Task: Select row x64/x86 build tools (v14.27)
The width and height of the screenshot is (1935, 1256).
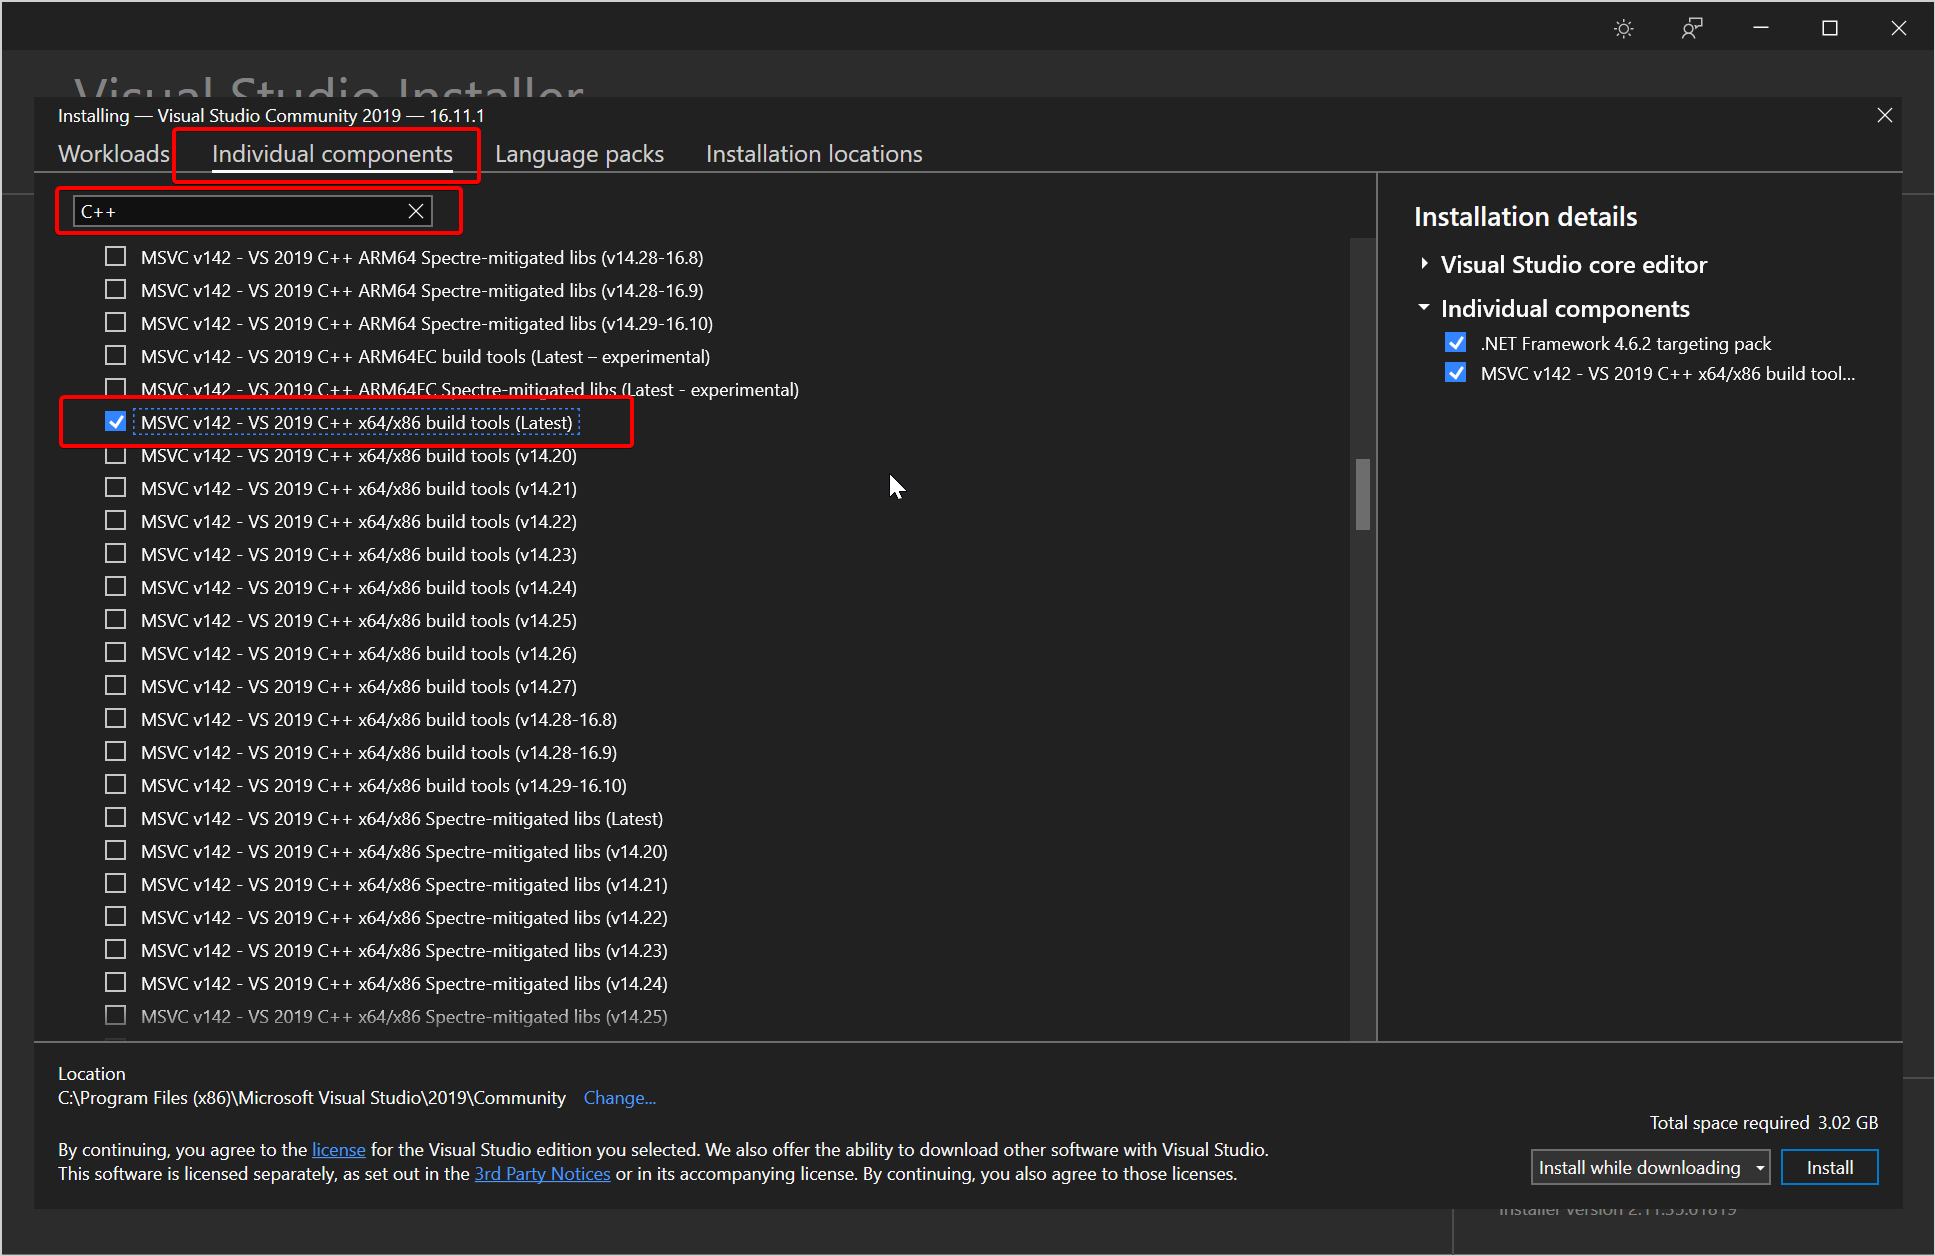Action: 358,686
